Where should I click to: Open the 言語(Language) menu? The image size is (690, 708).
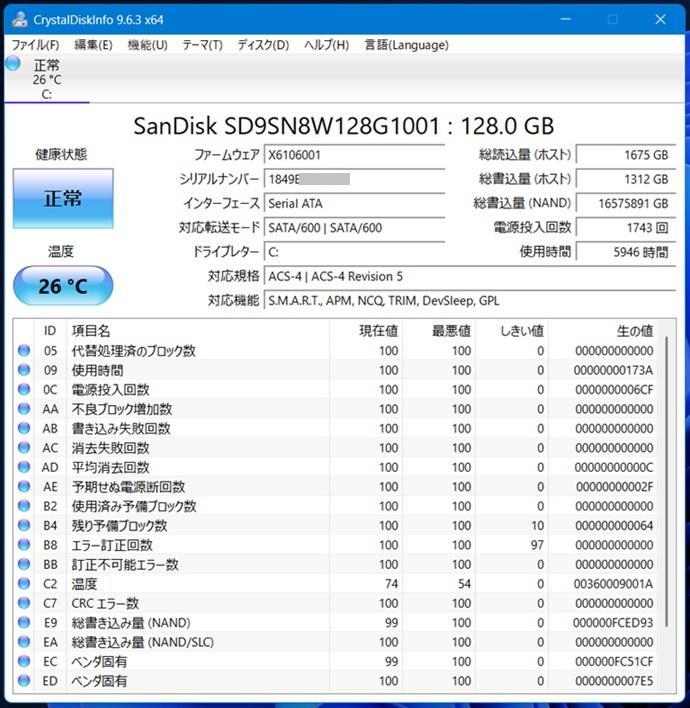tap(406, 45)
